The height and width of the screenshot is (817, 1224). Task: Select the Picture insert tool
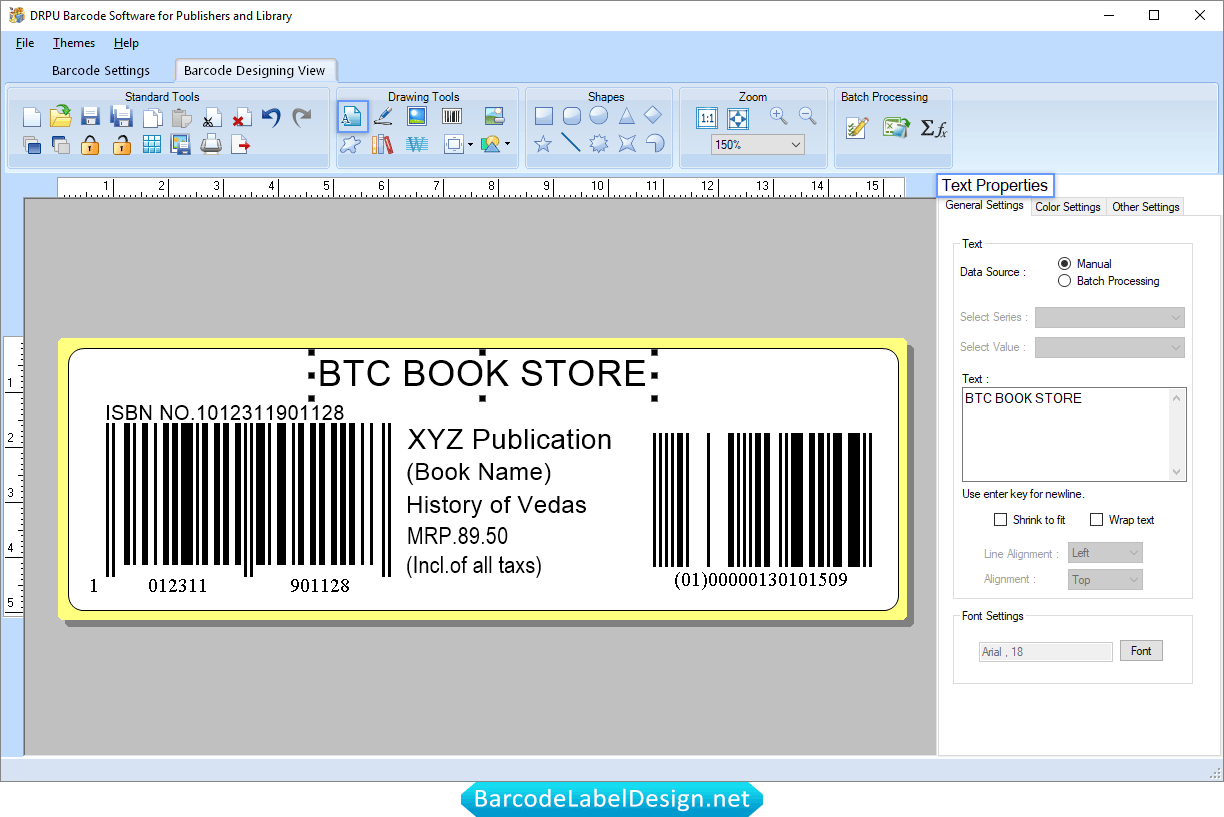pos(417,117)
